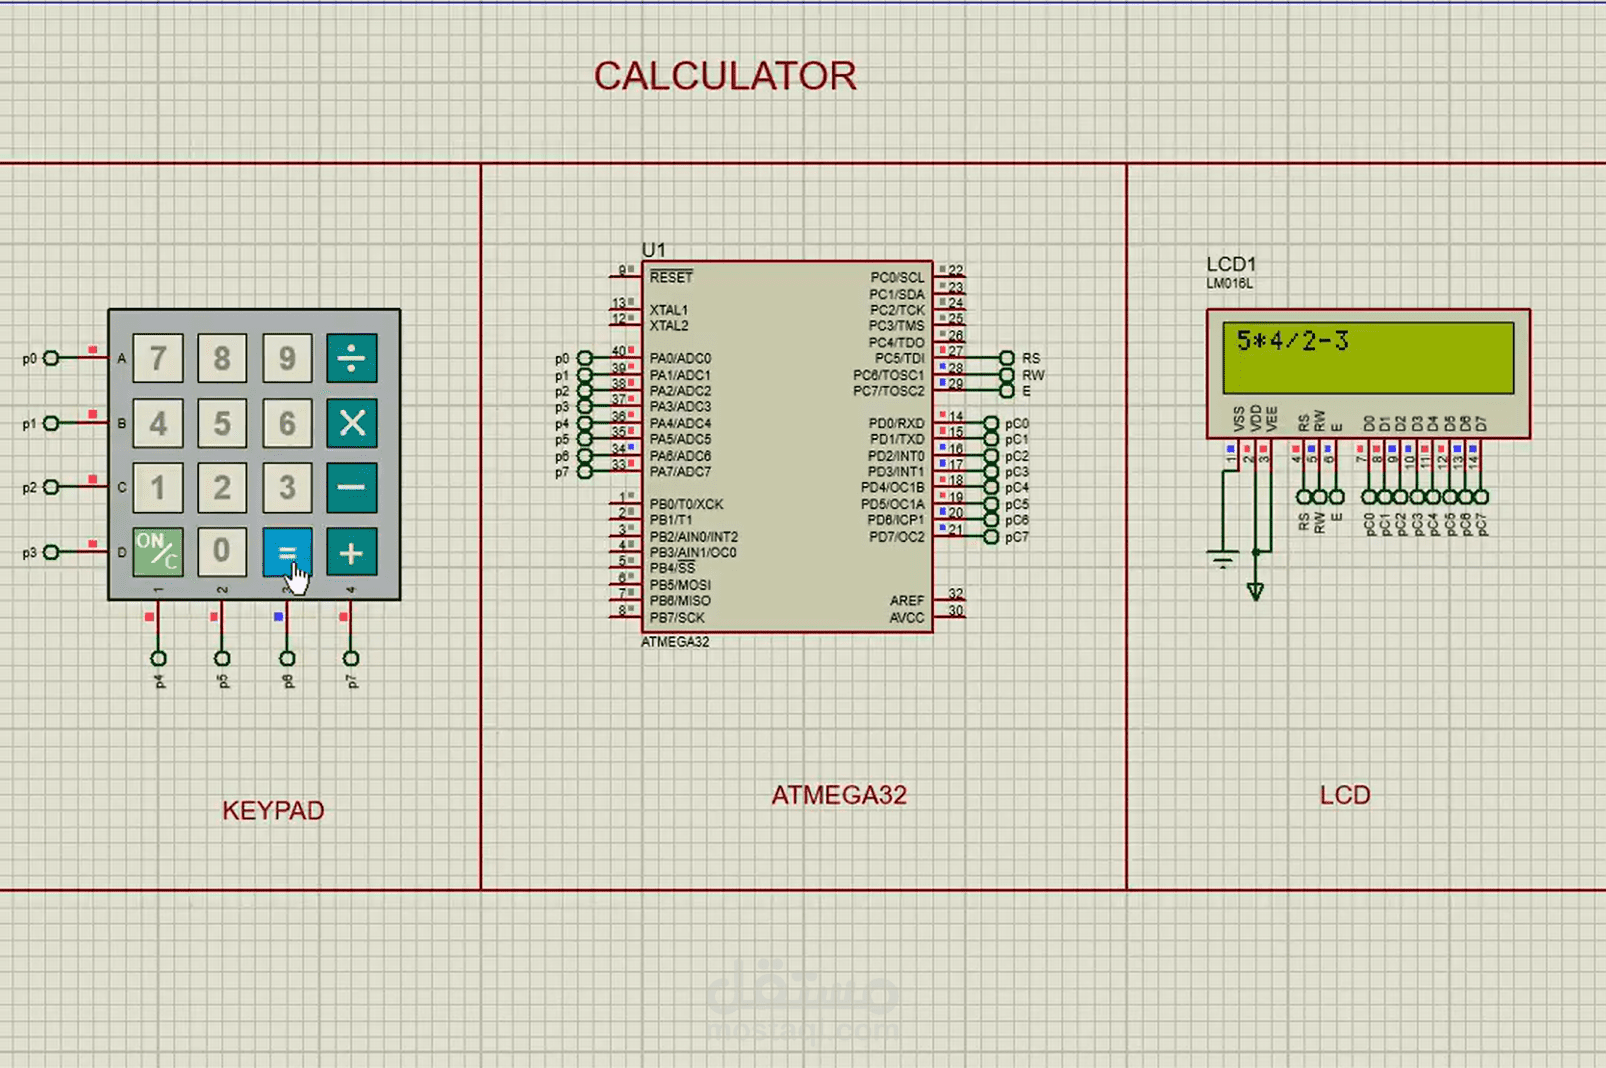Click the minus key on keypad

coord(351,487)
